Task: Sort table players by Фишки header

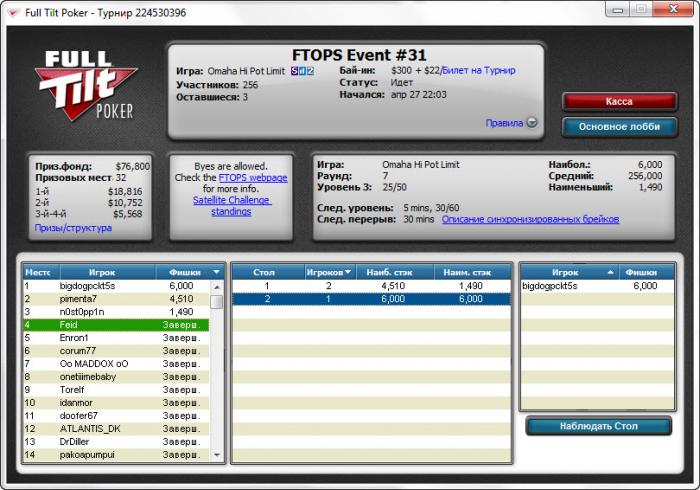Action: [647, 272]
